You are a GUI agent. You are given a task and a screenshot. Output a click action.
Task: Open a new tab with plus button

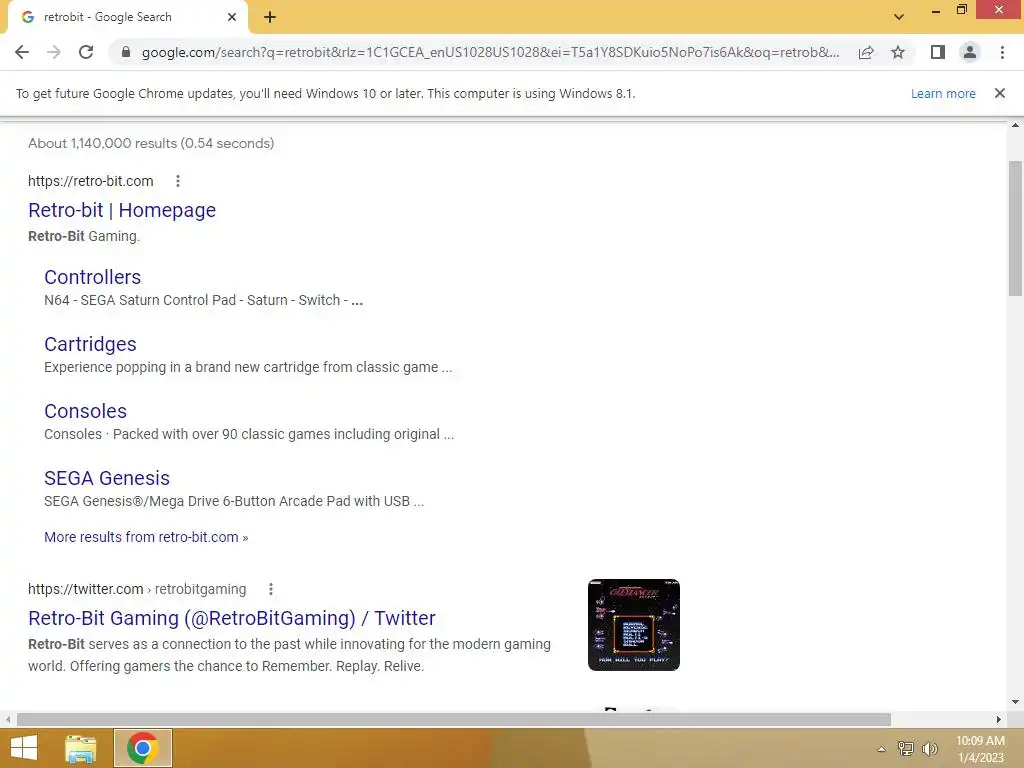tap(270, 17)
